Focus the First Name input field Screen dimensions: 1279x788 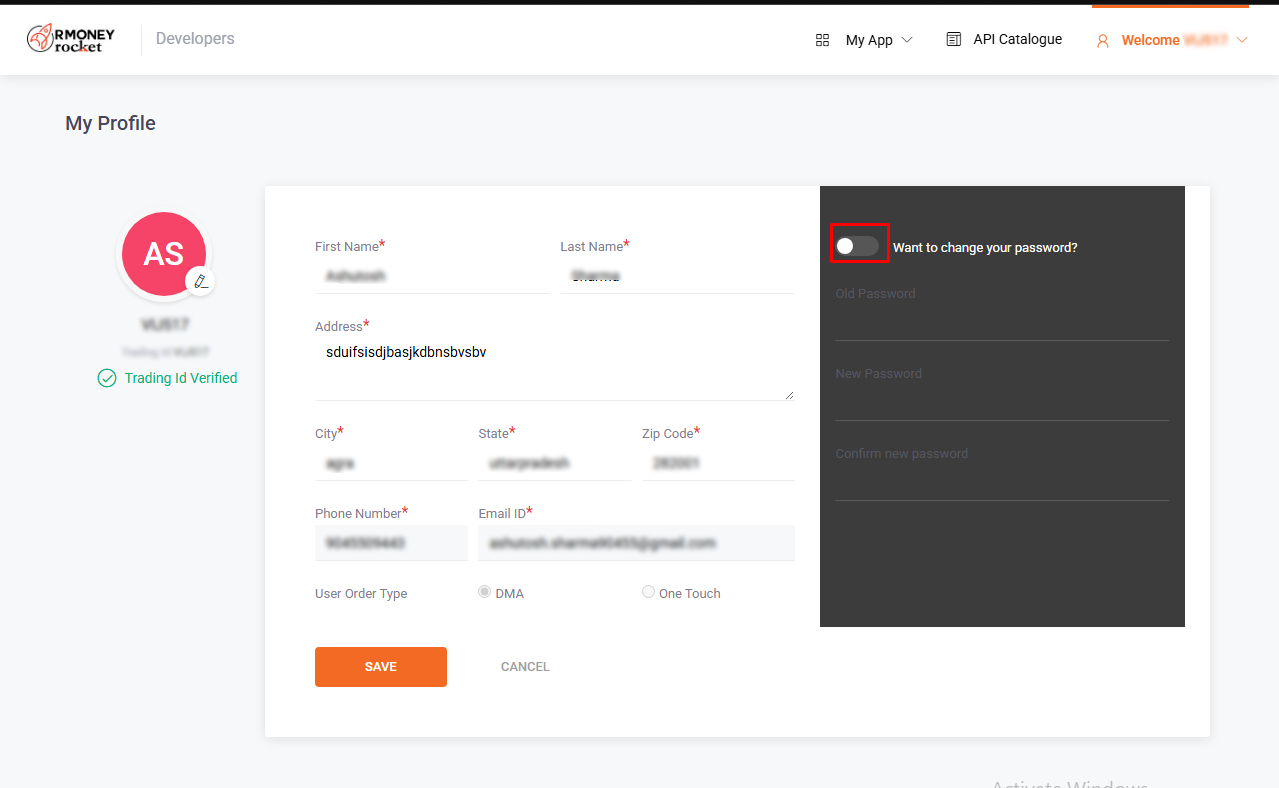[x=431, y=275]
